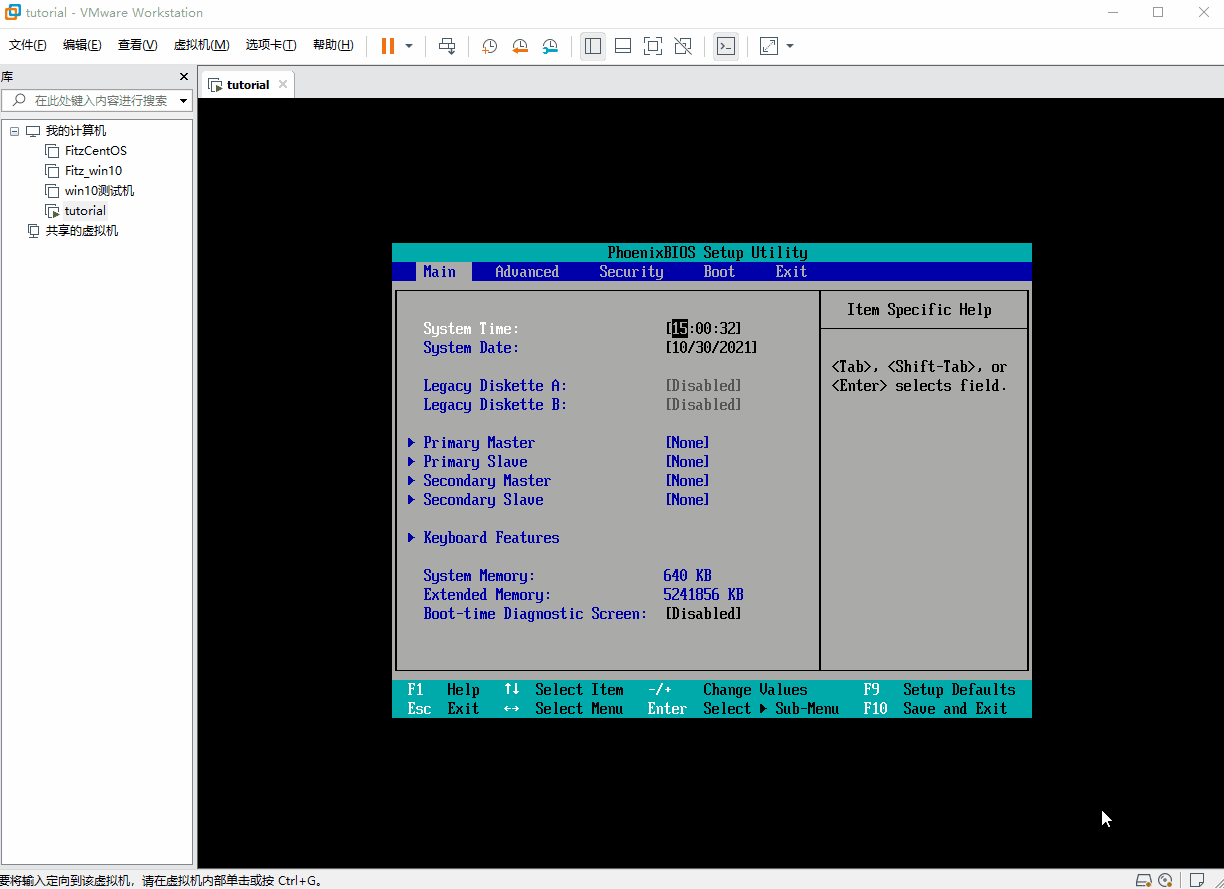Open the library search box dropdown arrow
Screen dimensions: 1224x889
point(183,100)
